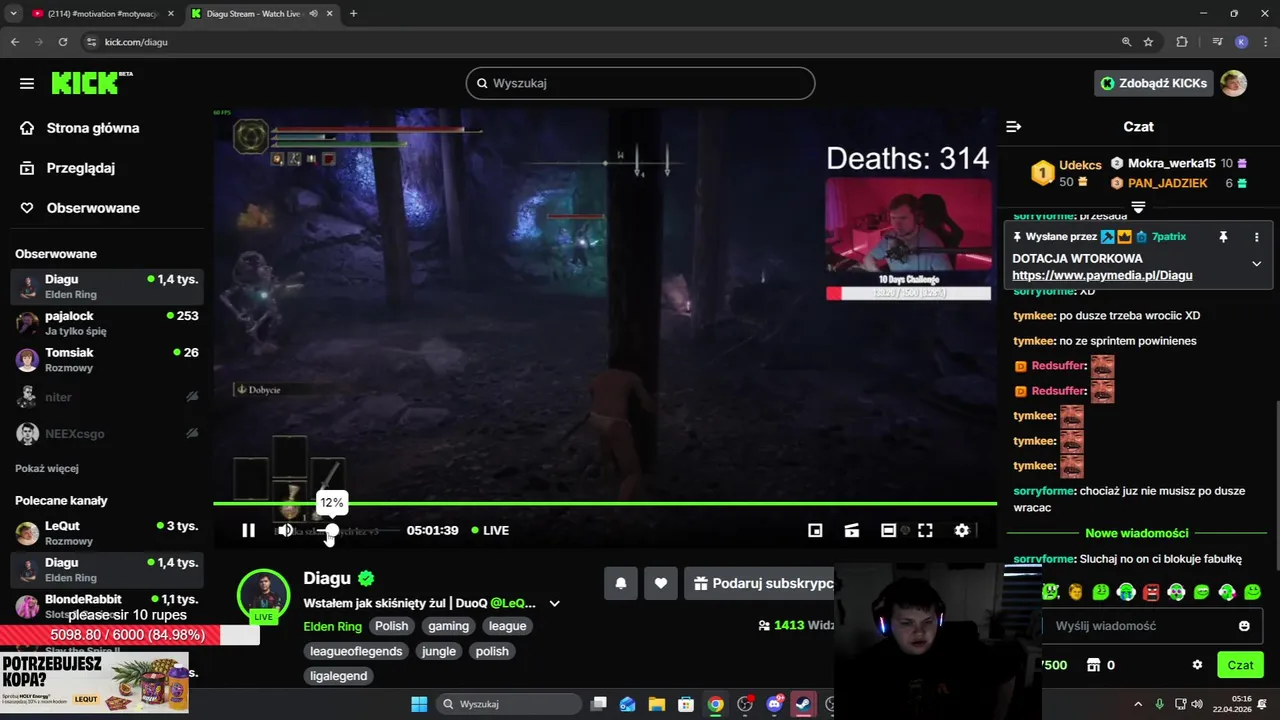The width and height of the screenshot is (1280, 720).
Task: Open the browser zoom indicator icon
Action: (1126, 42)
